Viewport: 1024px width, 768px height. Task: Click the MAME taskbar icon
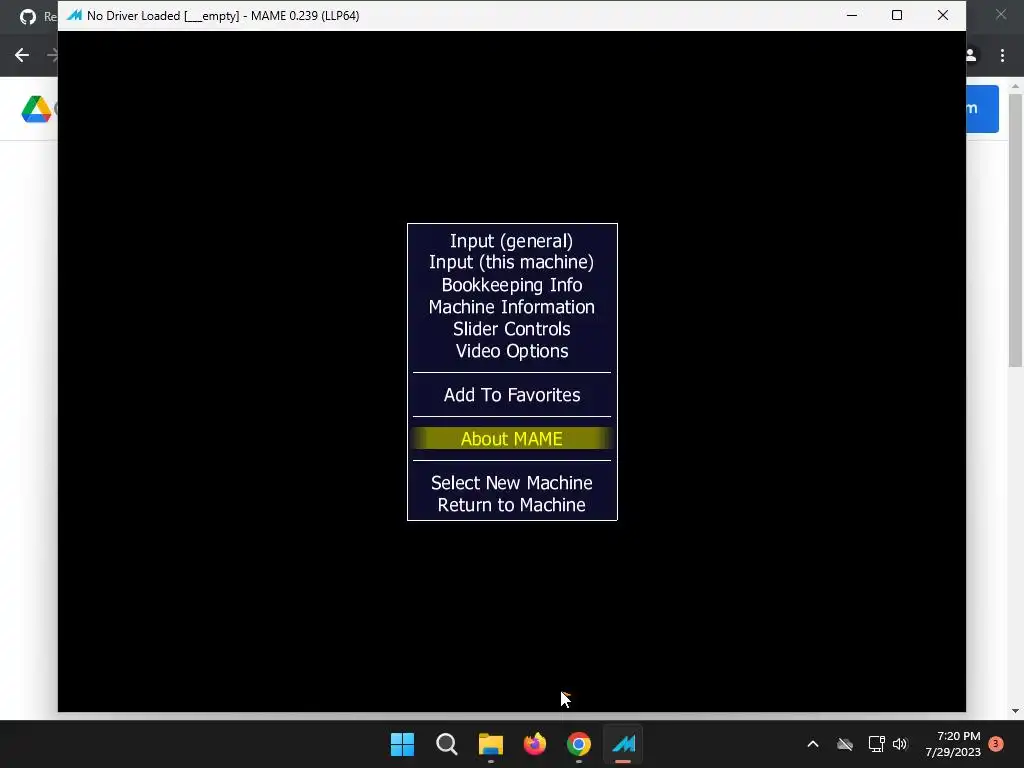pyautogui.click(x=623, y=744)
